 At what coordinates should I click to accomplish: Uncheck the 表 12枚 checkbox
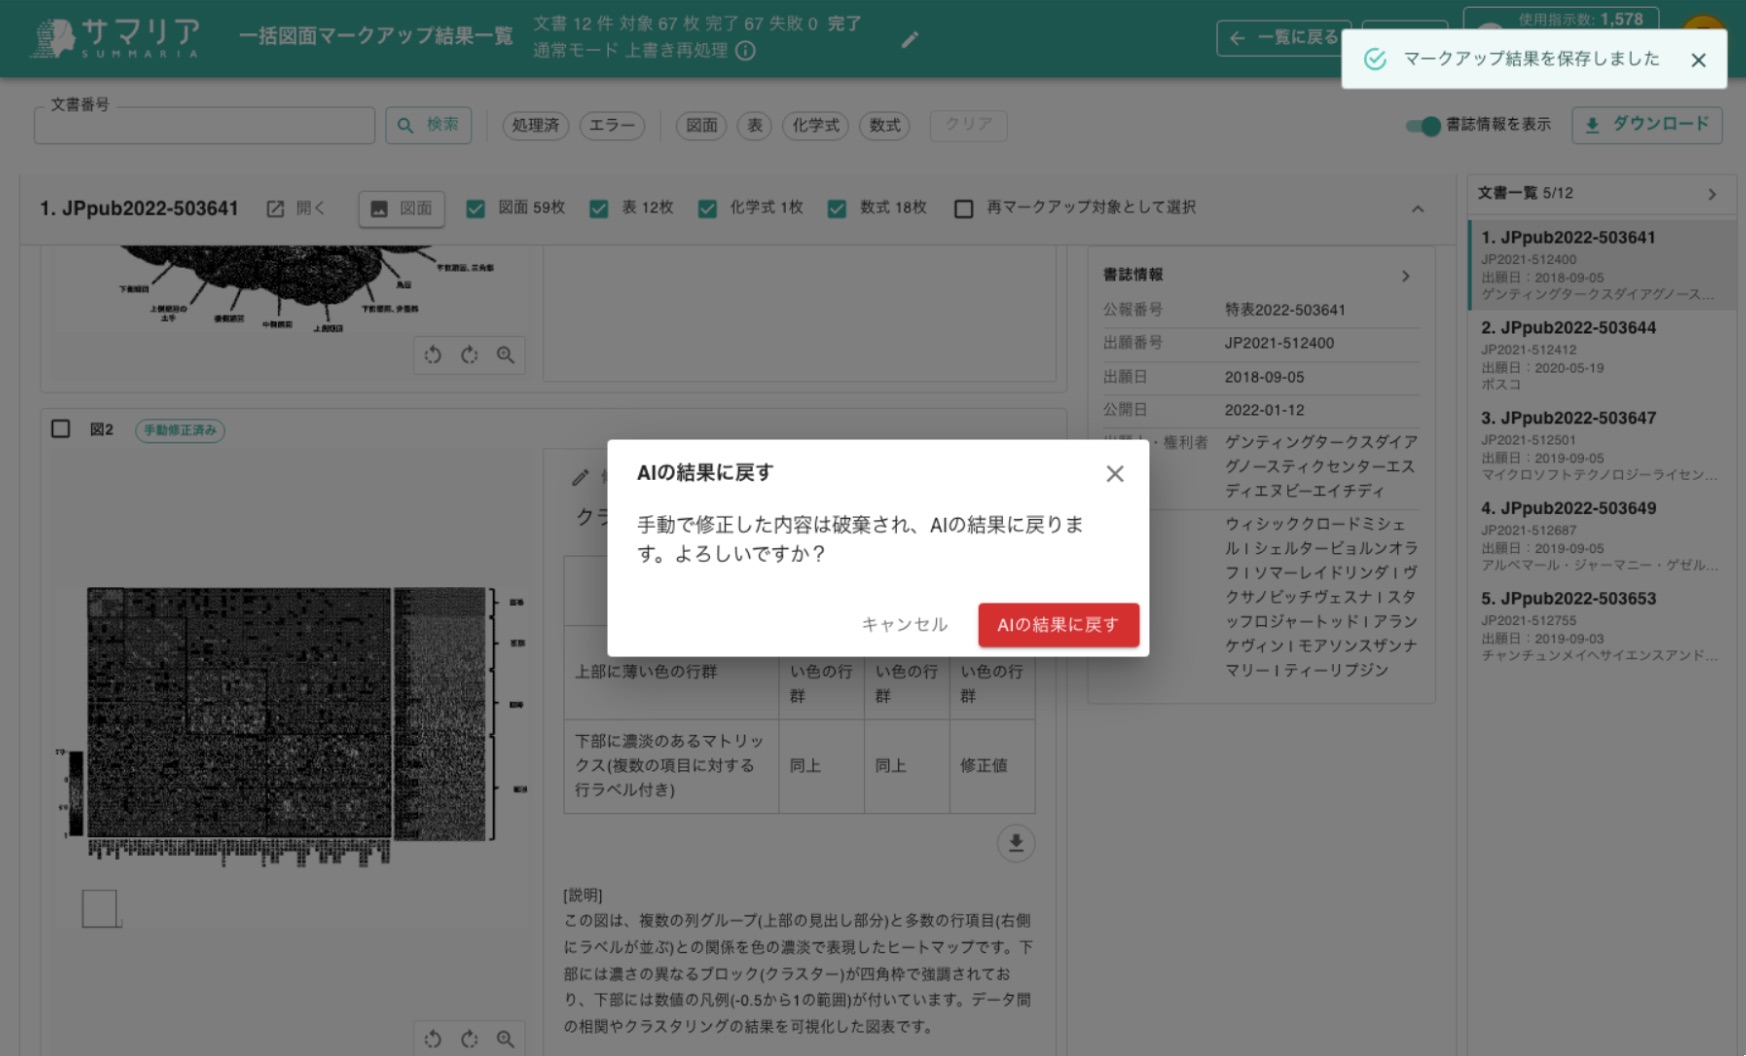(599, 209)
